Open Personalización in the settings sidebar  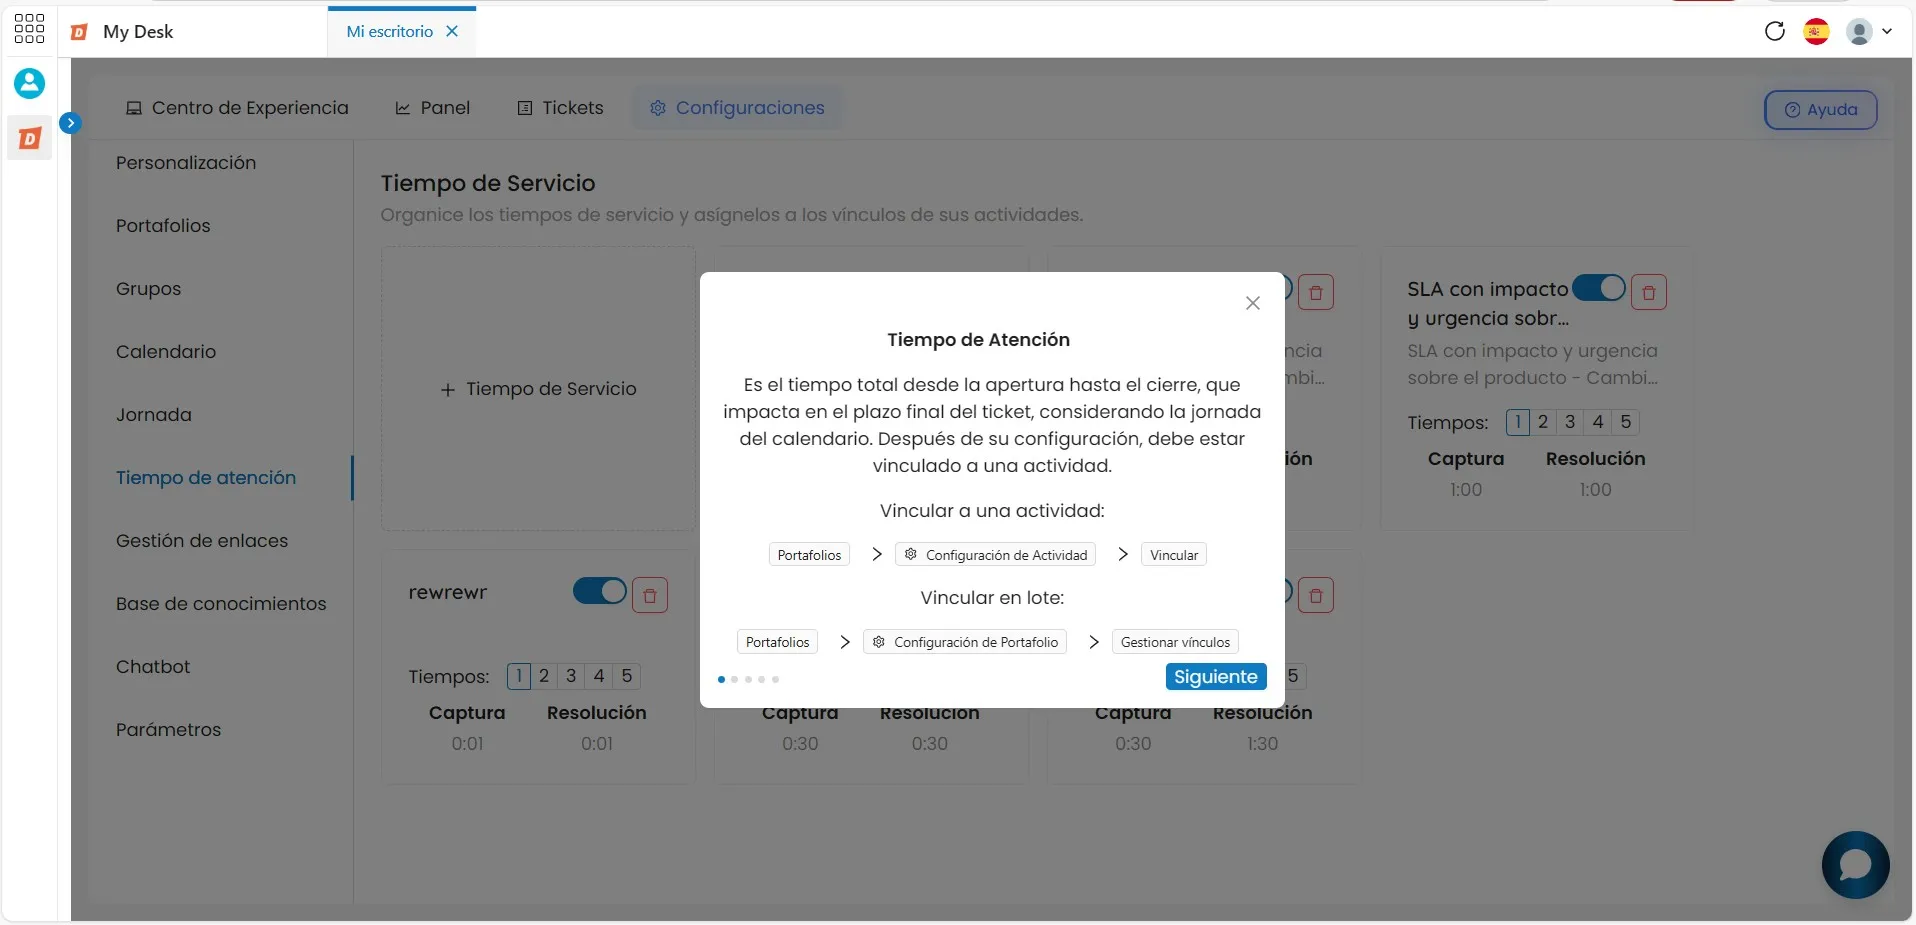pos(186,163)
